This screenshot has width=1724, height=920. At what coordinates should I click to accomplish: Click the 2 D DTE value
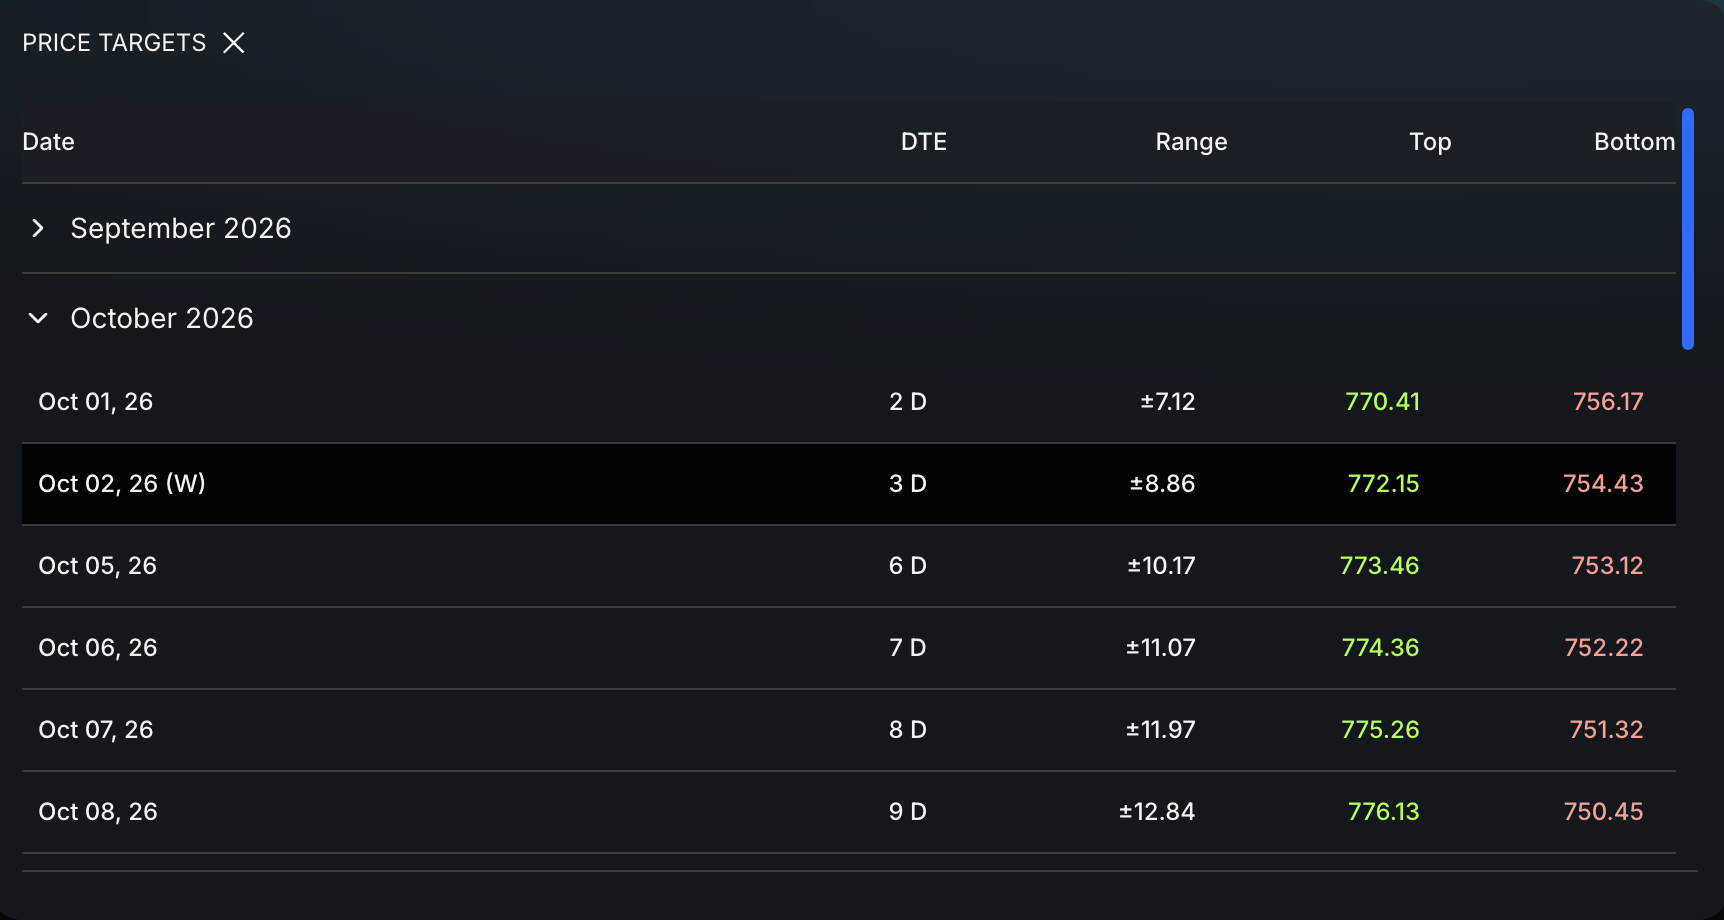point(907,402)
